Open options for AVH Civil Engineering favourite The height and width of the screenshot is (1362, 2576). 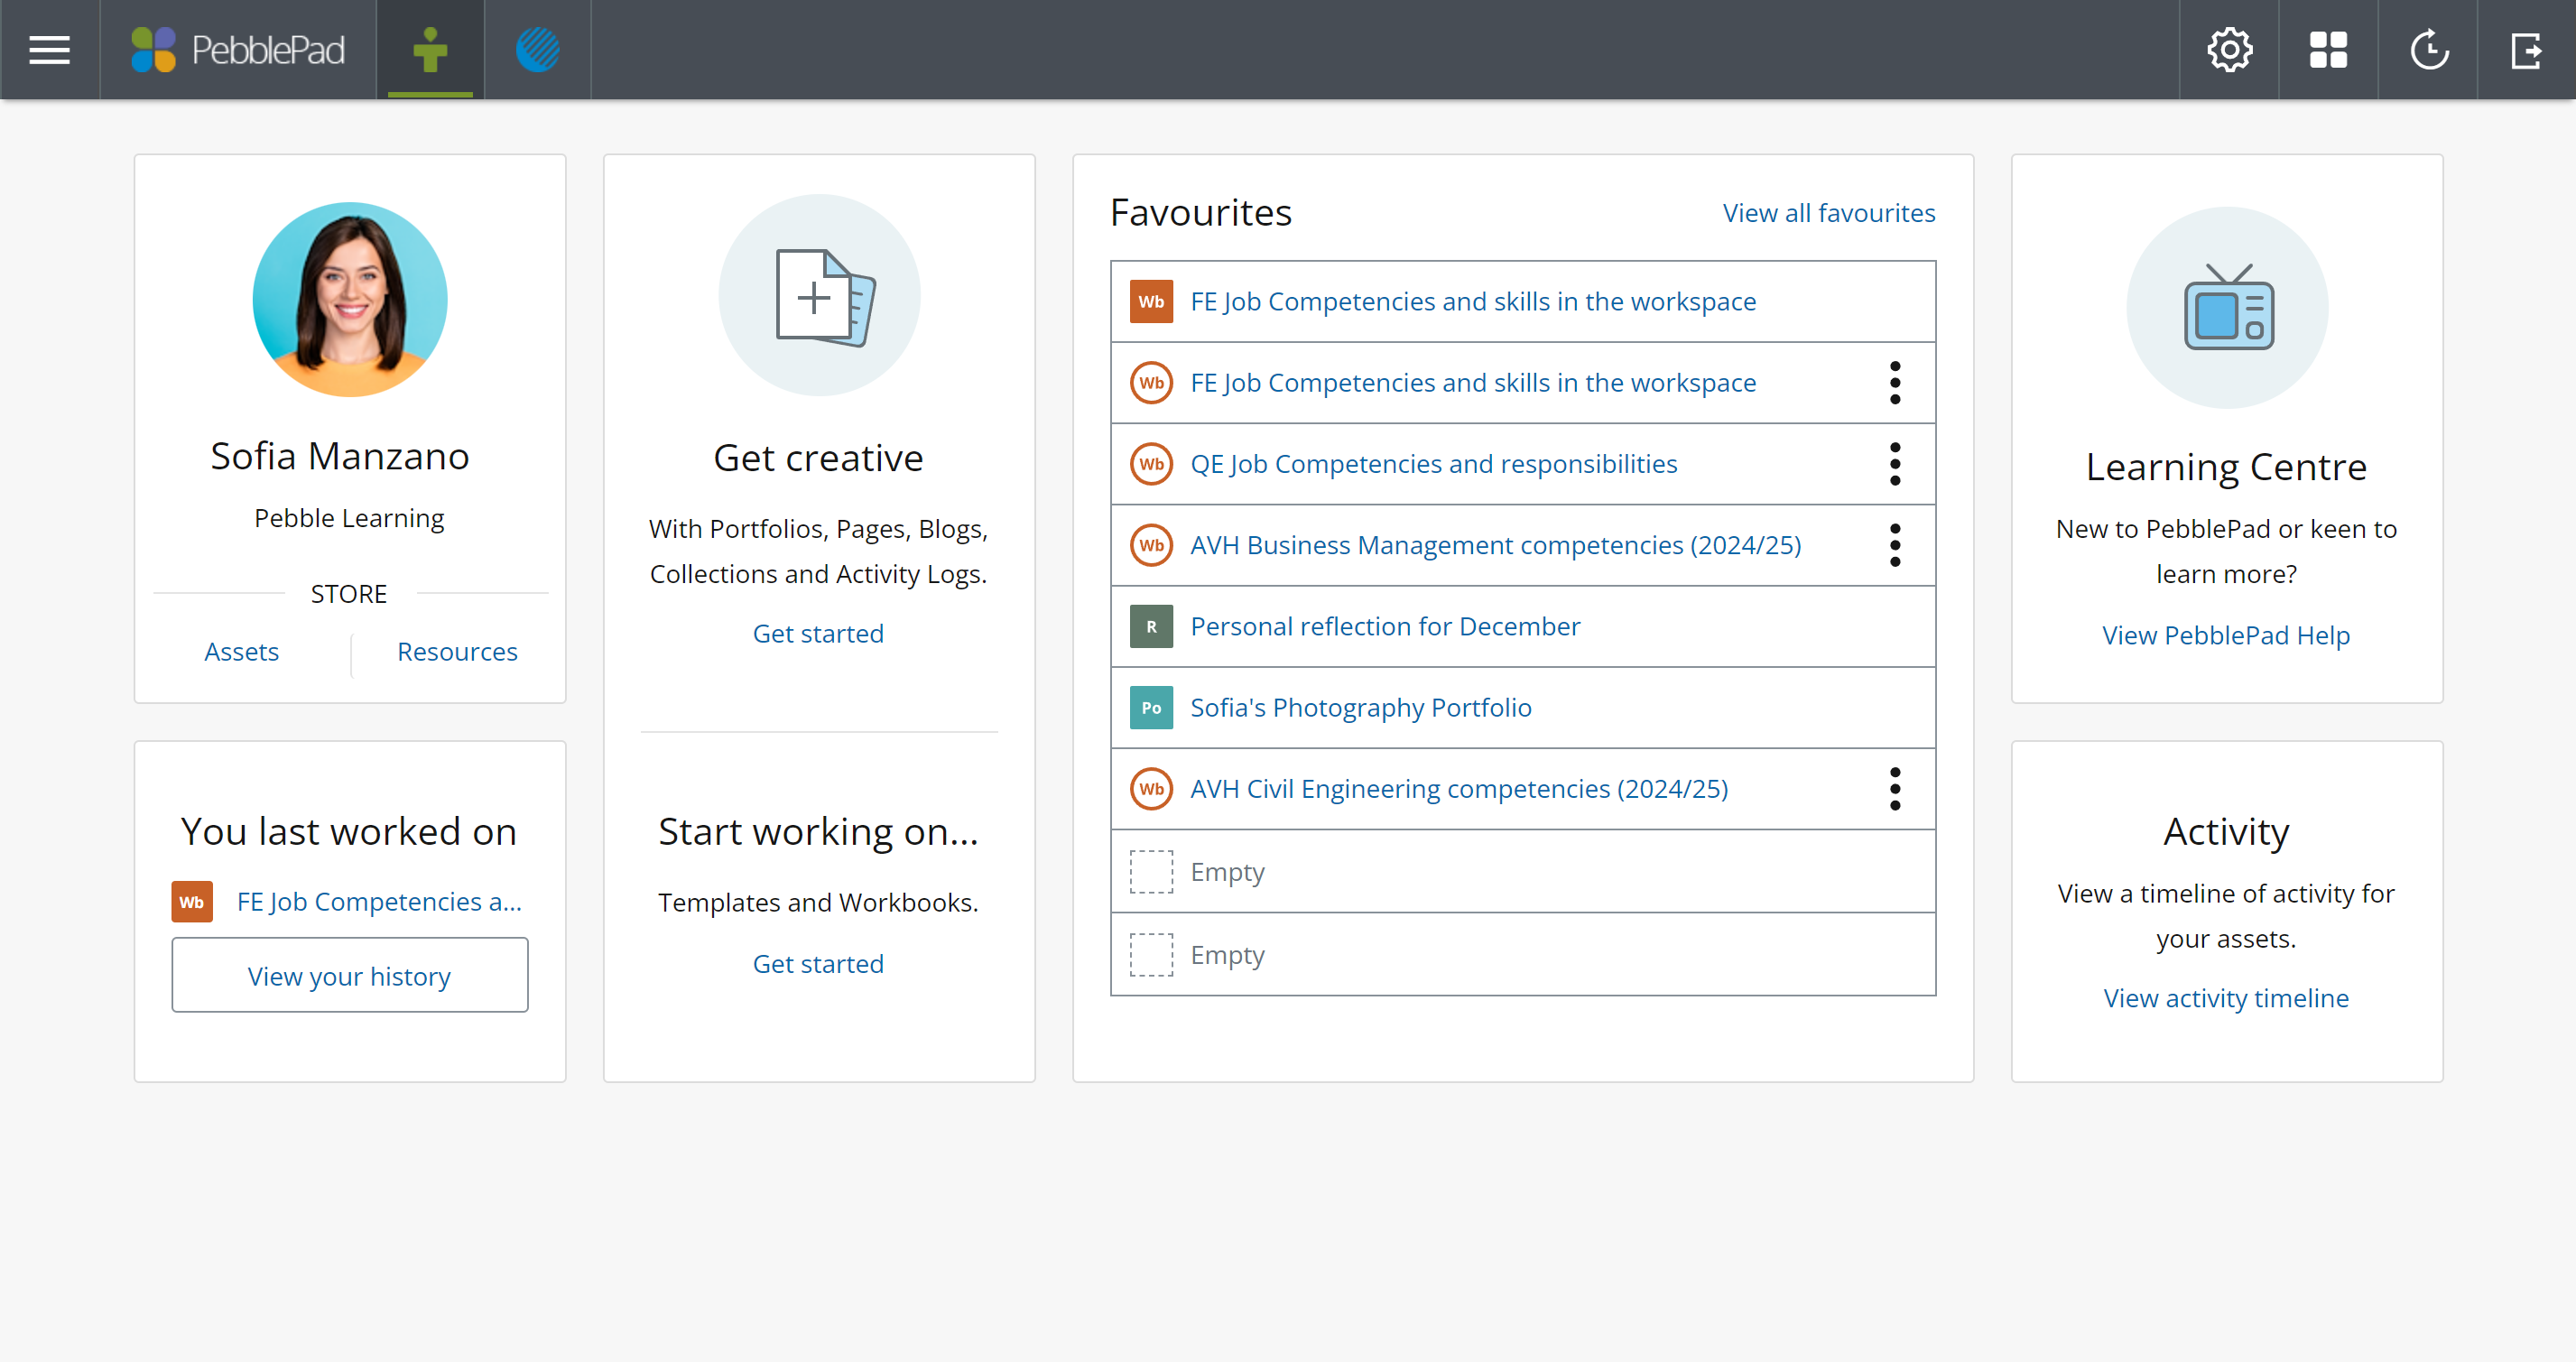(1894, 789)
